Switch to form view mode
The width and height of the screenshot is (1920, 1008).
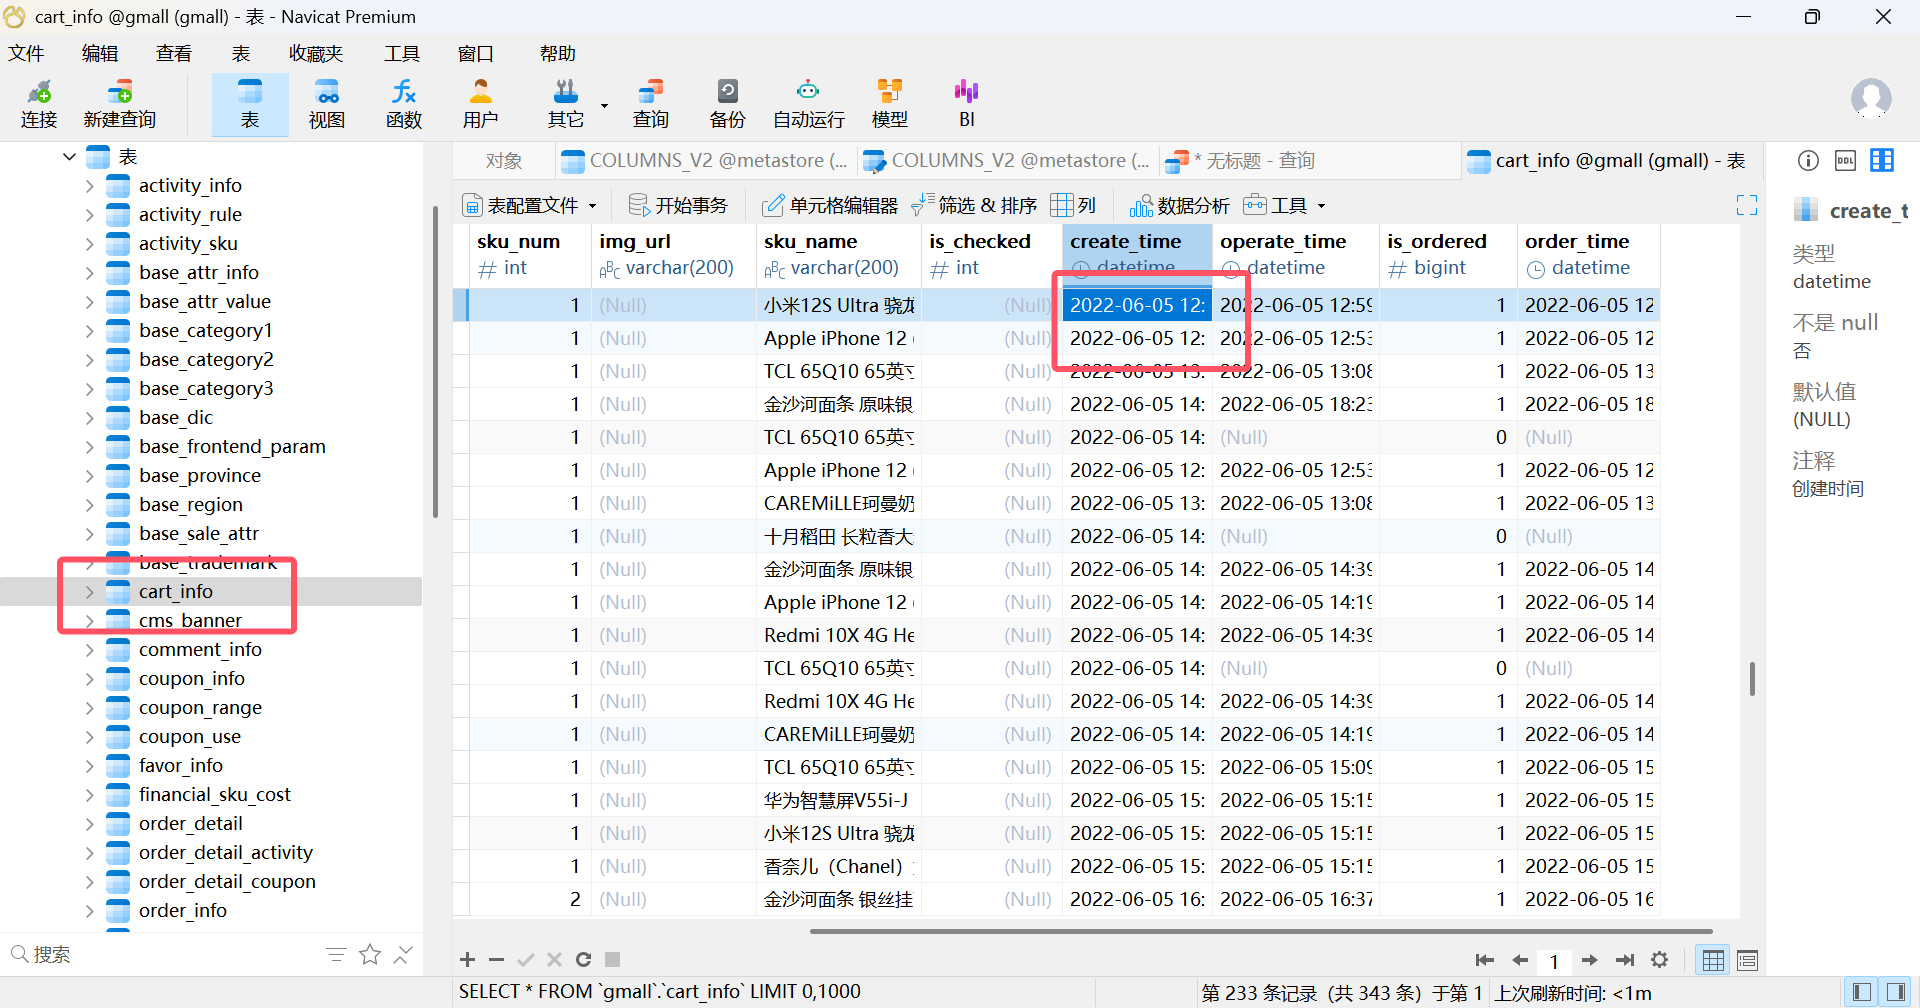pos(1748,960)
